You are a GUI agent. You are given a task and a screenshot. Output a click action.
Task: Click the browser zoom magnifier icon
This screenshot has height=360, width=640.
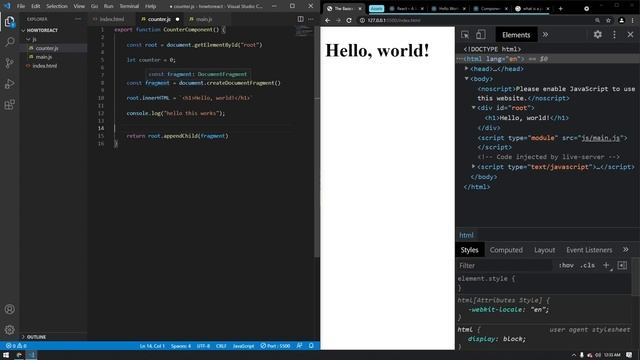[597, 20]
